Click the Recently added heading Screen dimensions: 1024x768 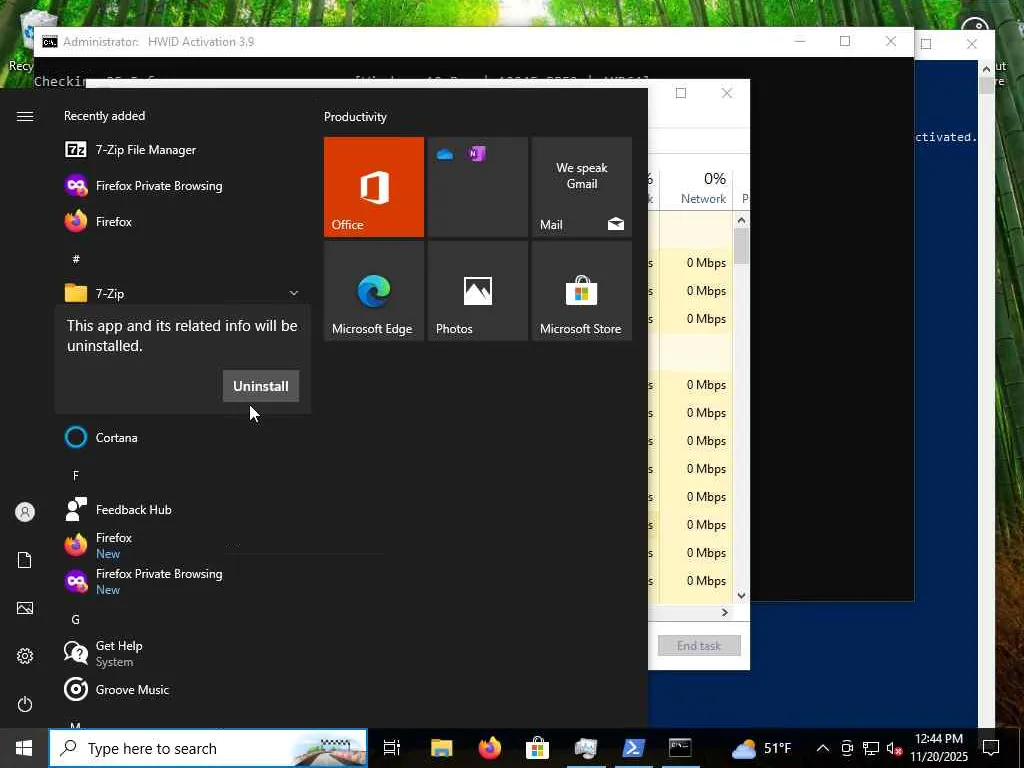pos(104,116)
